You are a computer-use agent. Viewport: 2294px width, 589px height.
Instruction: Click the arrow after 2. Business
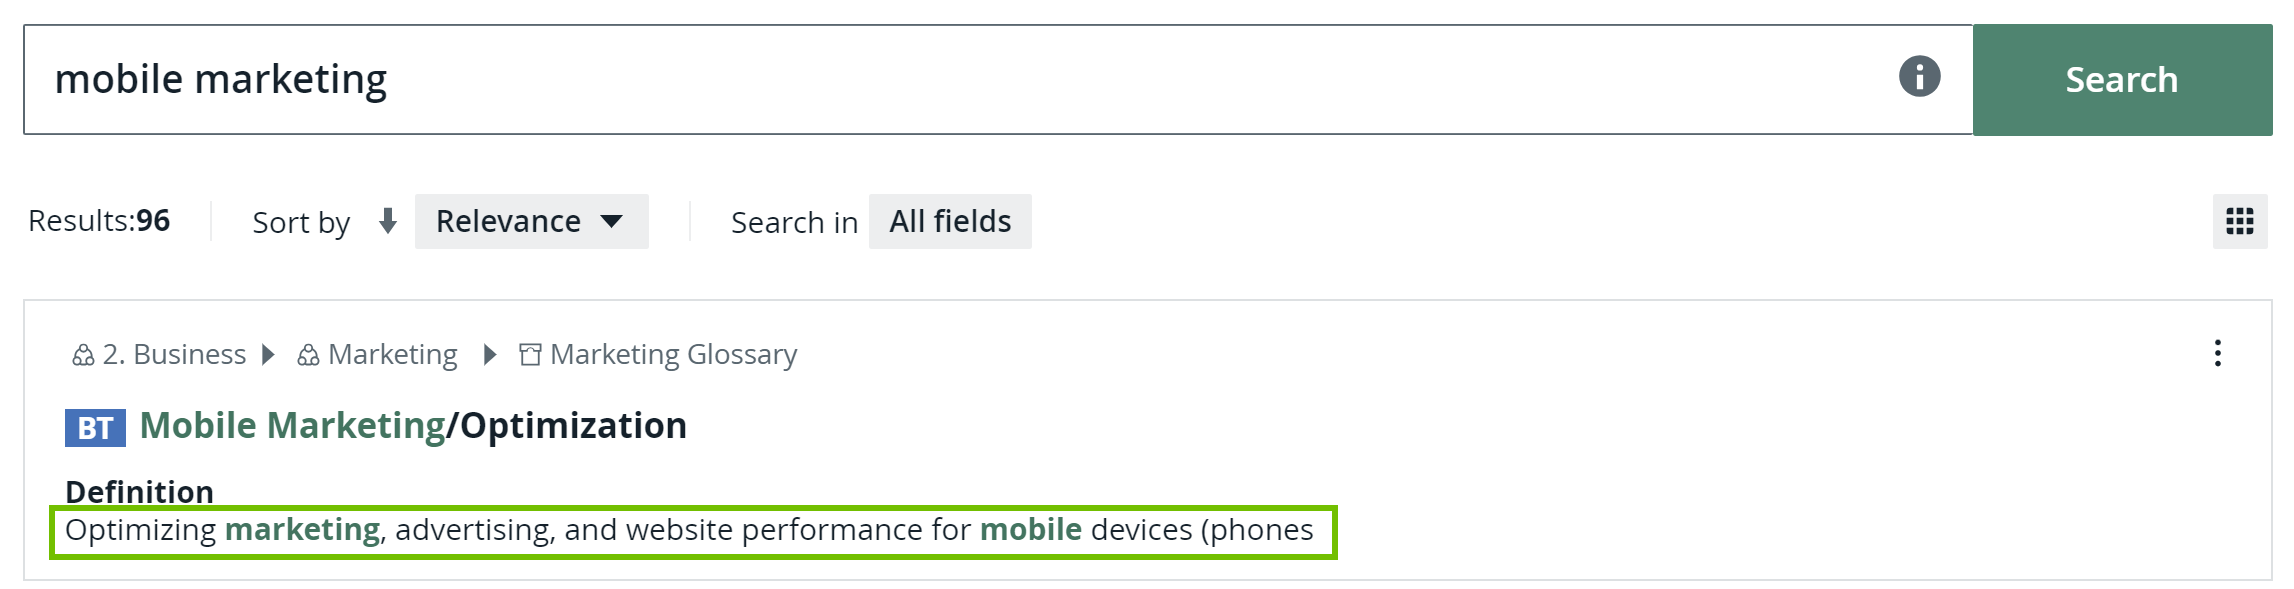(268, 354)
